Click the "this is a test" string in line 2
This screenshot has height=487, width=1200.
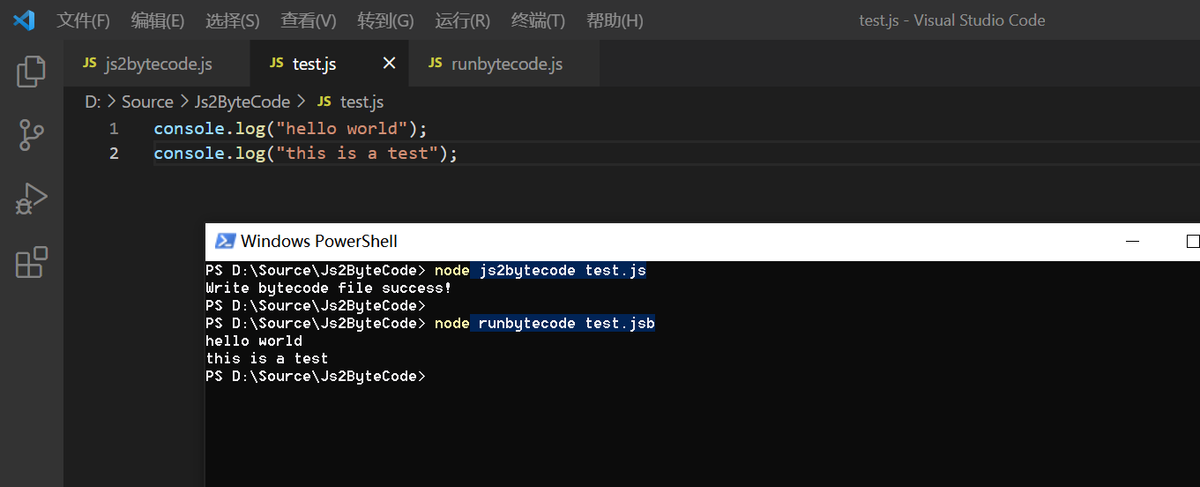[359, 154]
